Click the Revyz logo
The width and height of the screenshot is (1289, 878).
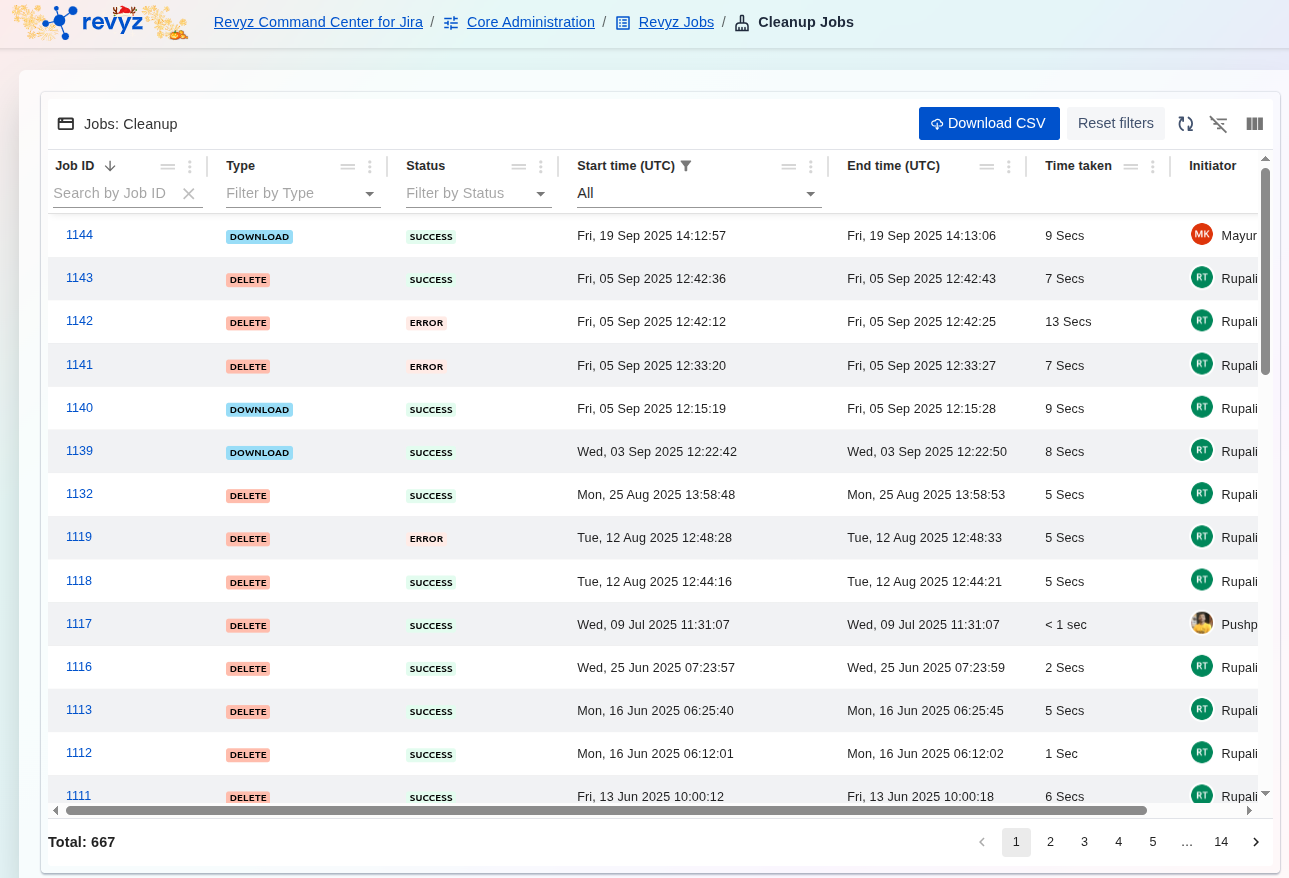pyautogui.click(x=100, y=22)
